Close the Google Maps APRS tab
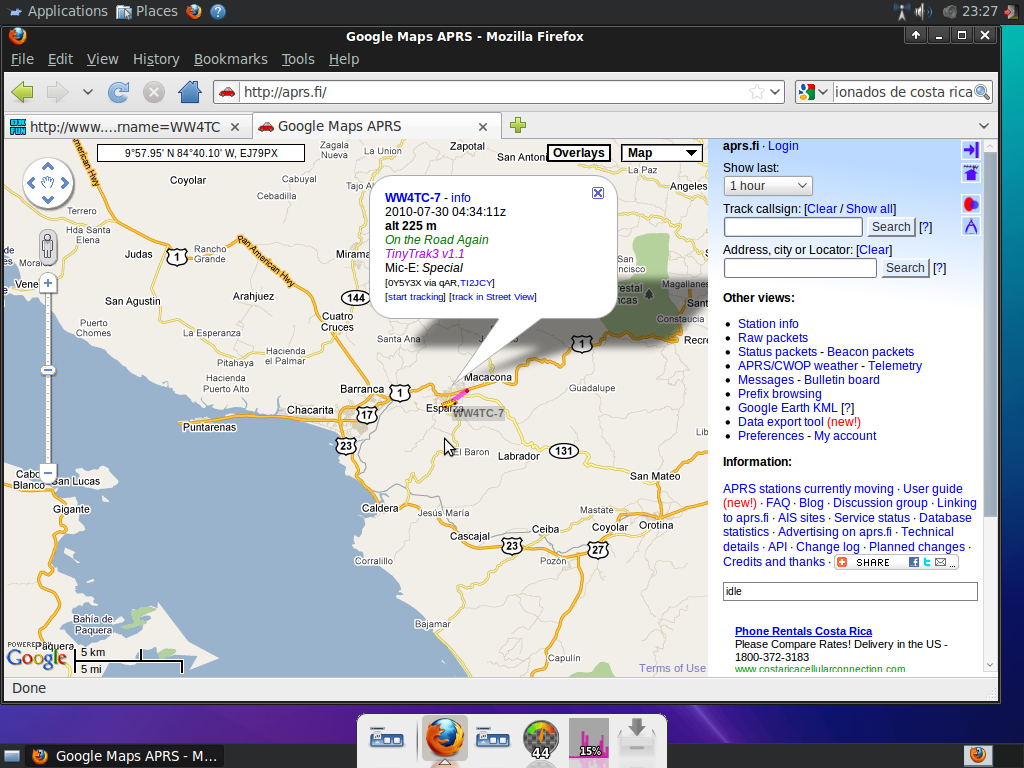 (483, 127)
